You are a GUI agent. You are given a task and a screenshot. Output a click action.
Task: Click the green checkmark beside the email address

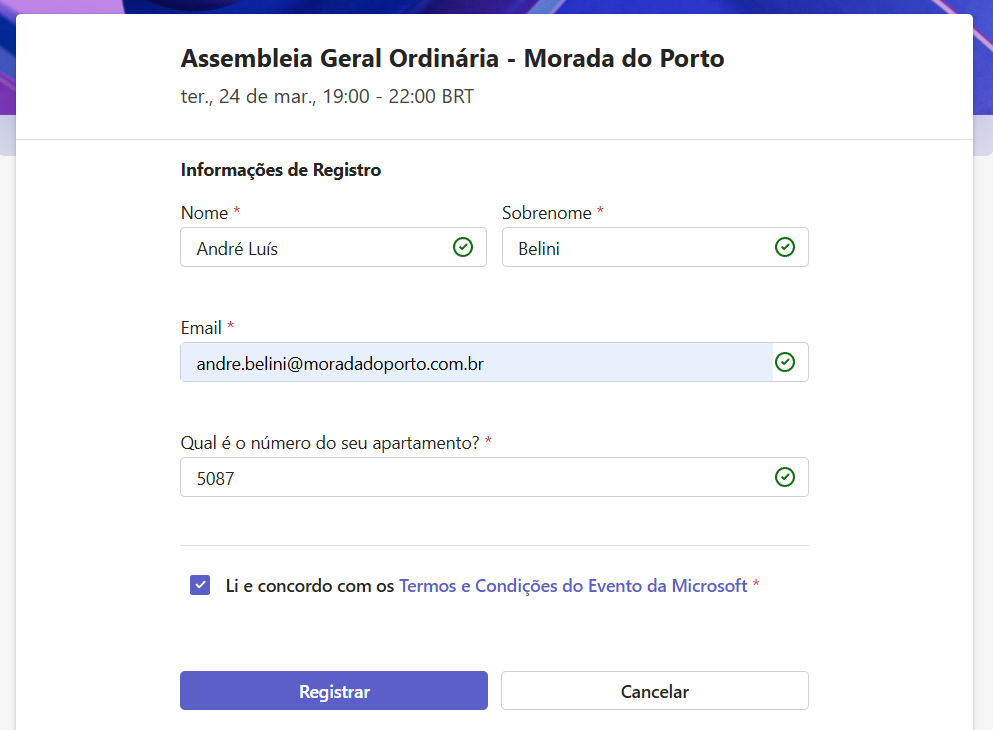tap(785, 362)
